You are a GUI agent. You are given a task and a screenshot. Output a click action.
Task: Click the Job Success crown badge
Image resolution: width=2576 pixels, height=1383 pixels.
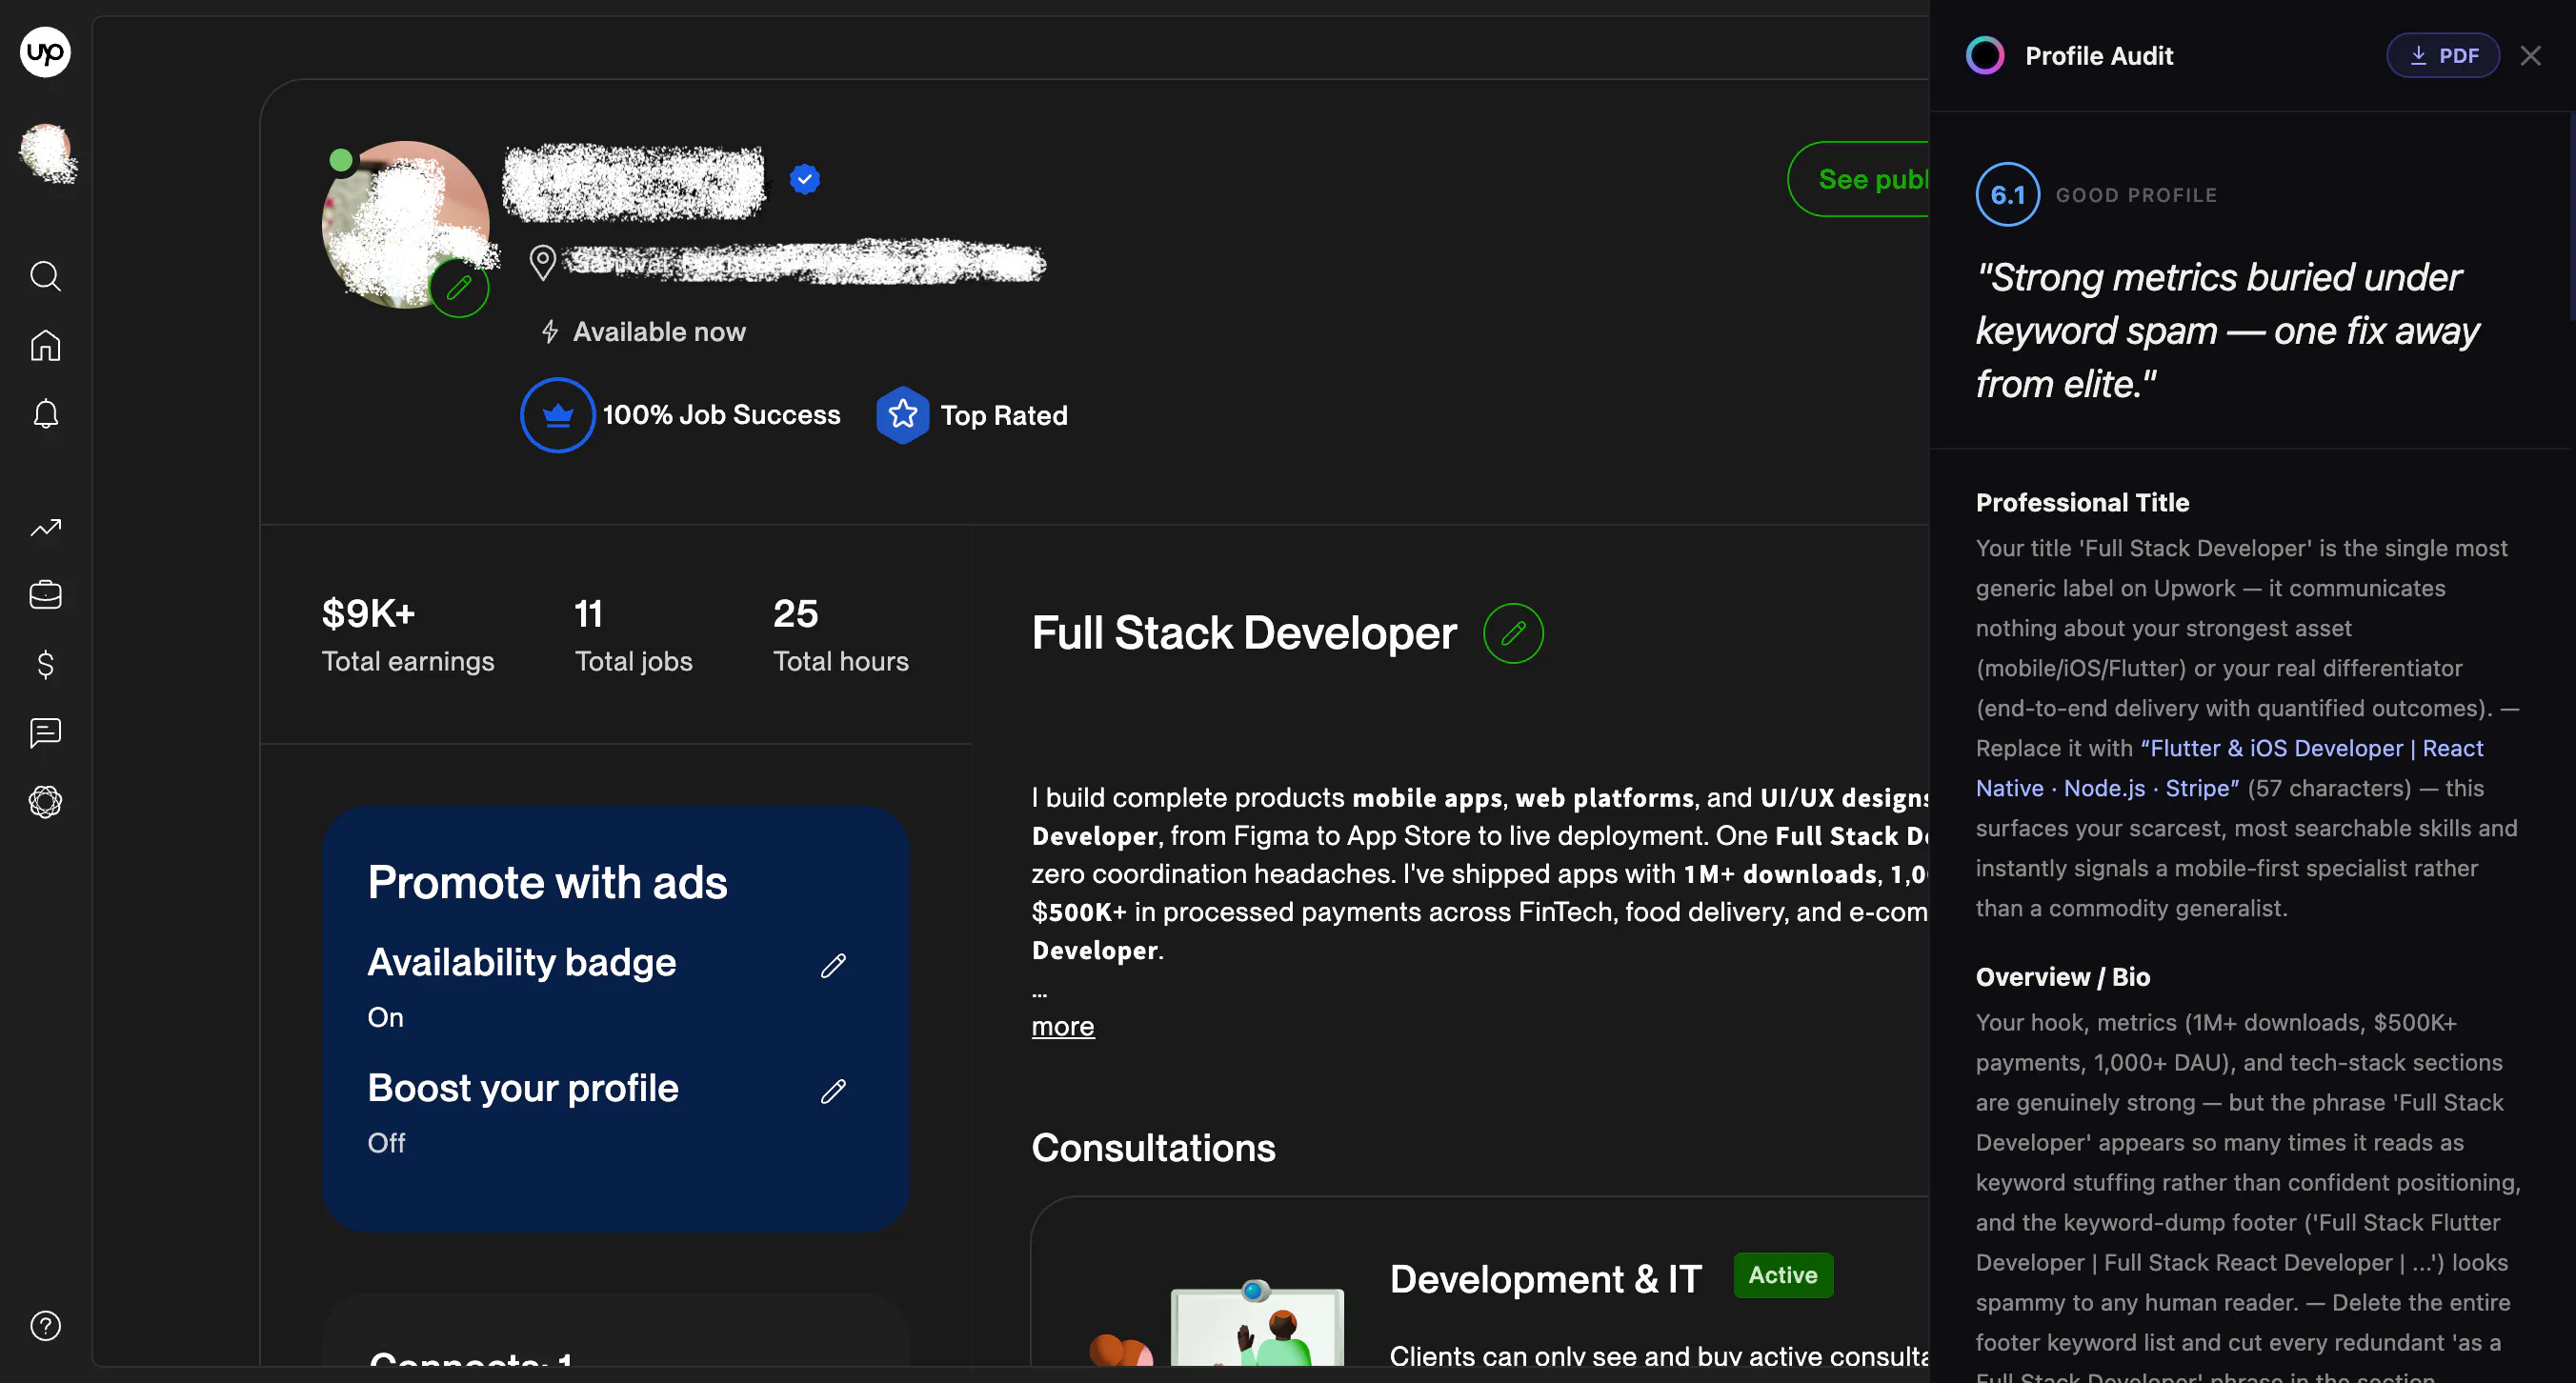[558, 415]
